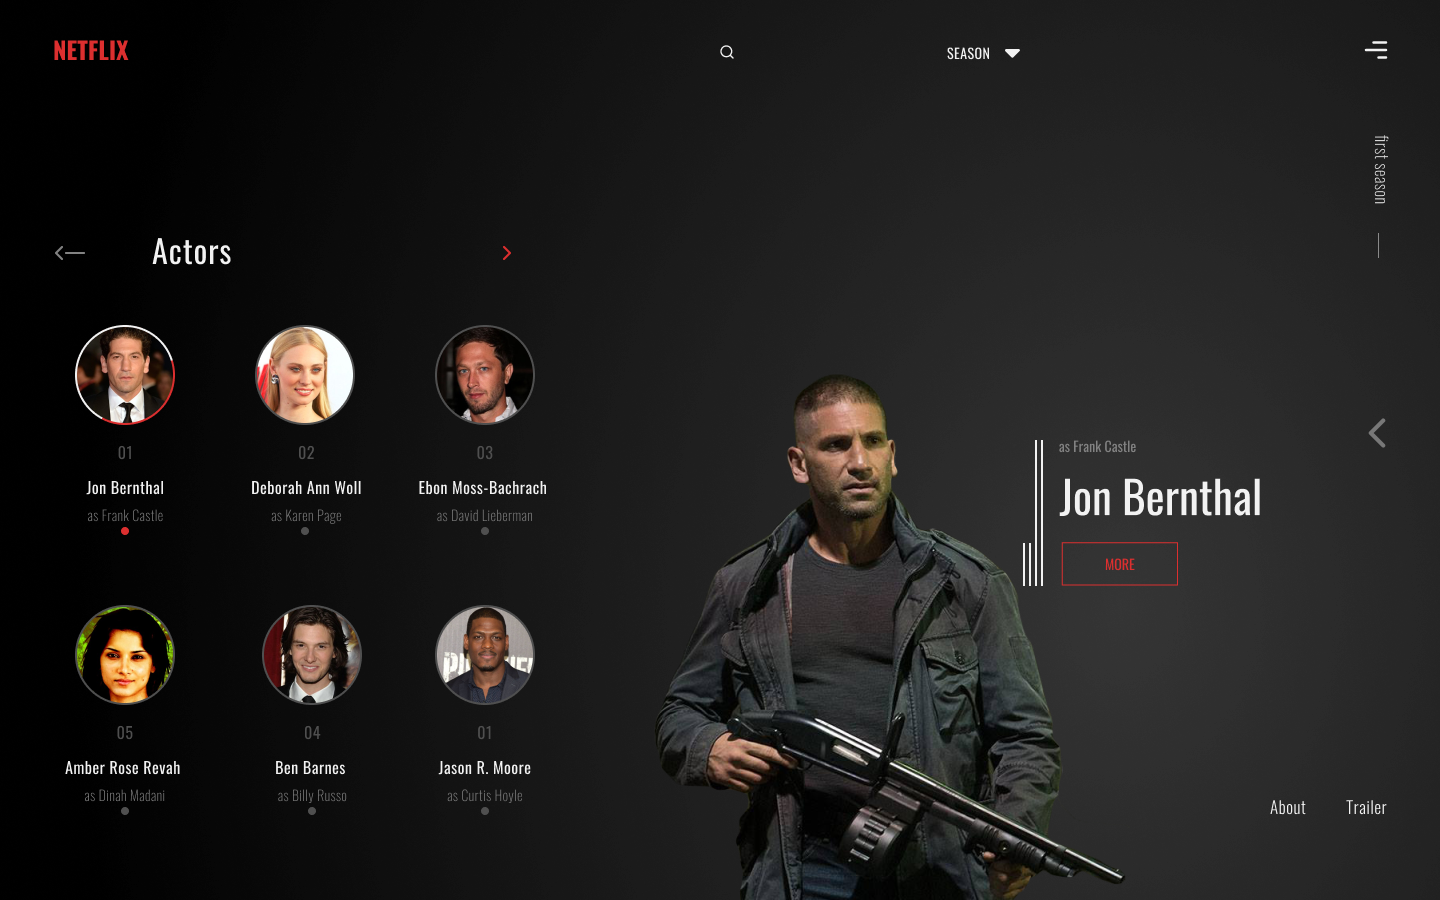Go back with the left arrow beside Actors
The width and height of the screenshot is (1440, 900).
point(70,253)
